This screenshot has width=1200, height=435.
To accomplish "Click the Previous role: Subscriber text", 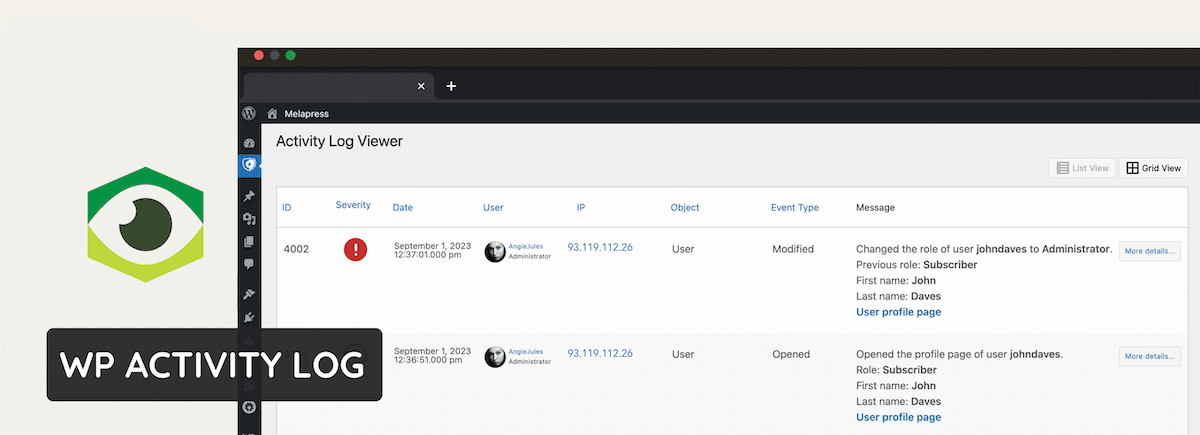I will tap(917, 265).
